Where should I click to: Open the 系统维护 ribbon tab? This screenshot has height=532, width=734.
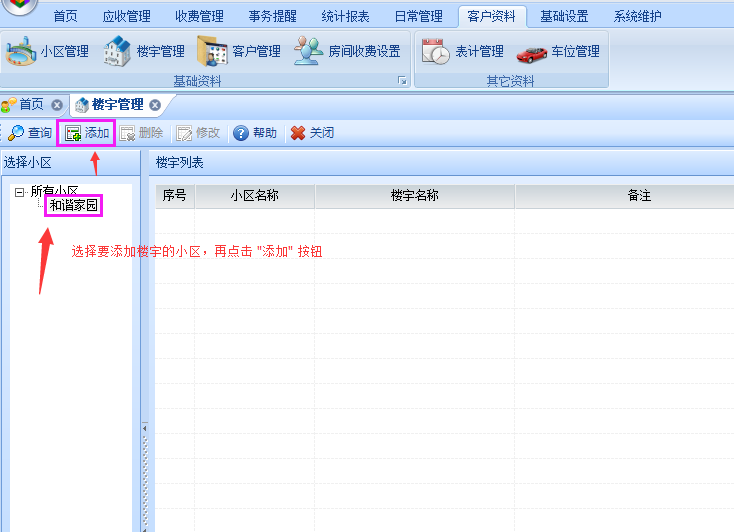tap(638, 16)
